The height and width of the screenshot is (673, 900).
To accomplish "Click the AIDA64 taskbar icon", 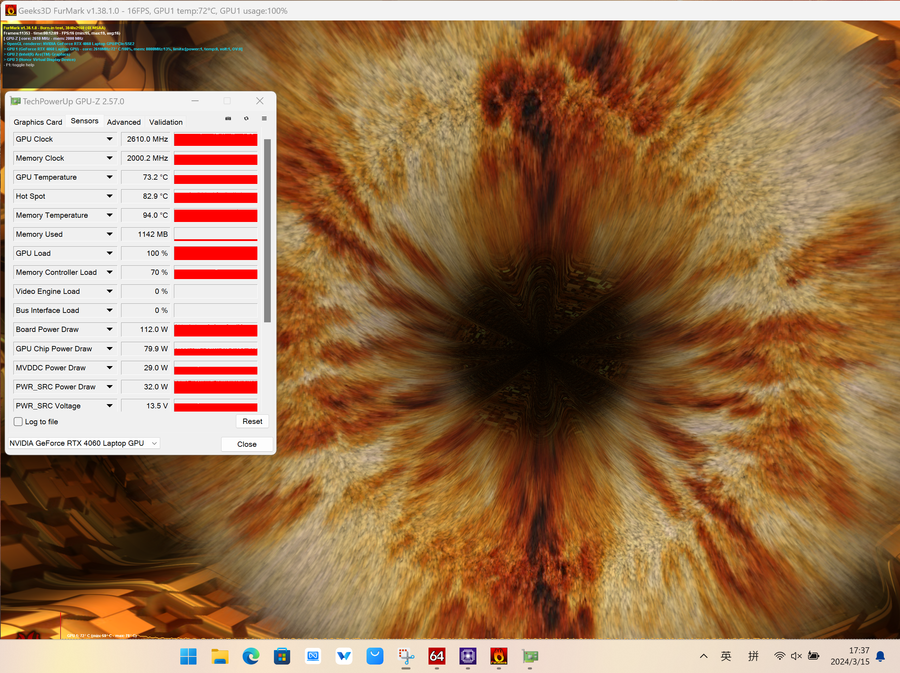I will click(436, 656).
